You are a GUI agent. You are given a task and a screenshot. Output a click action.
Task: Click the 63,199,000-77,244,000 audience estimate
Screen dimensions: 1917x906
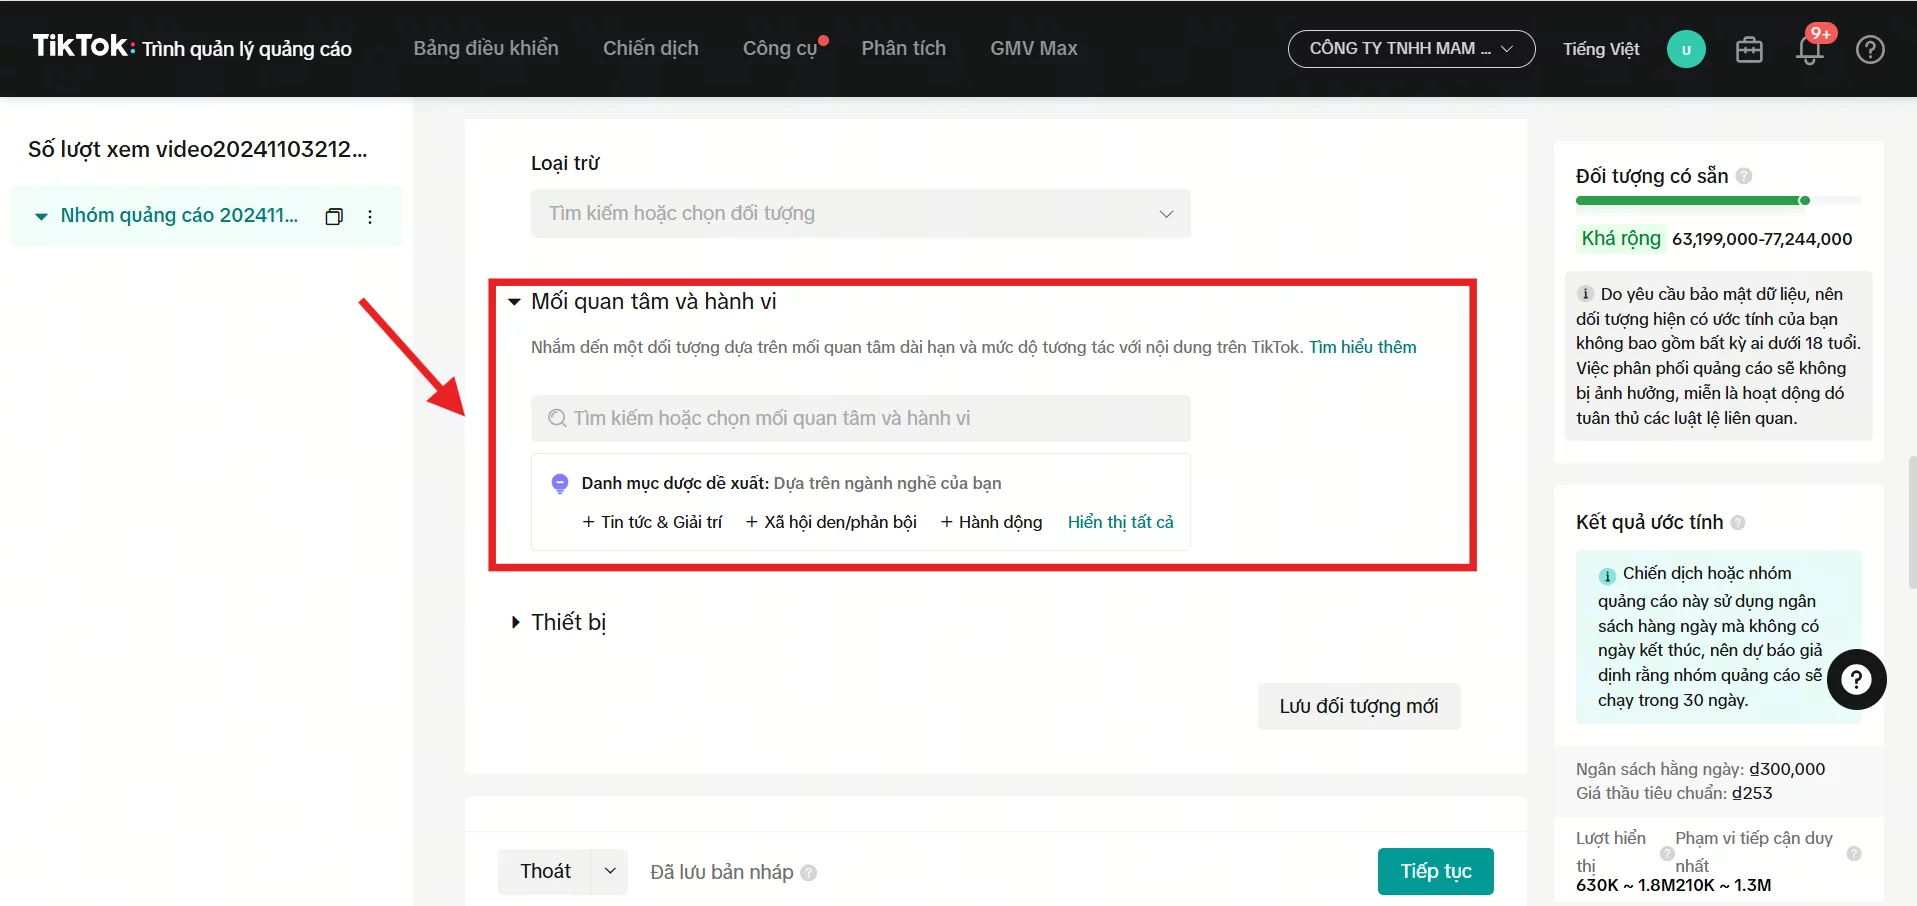click(x=1762, y=239)
